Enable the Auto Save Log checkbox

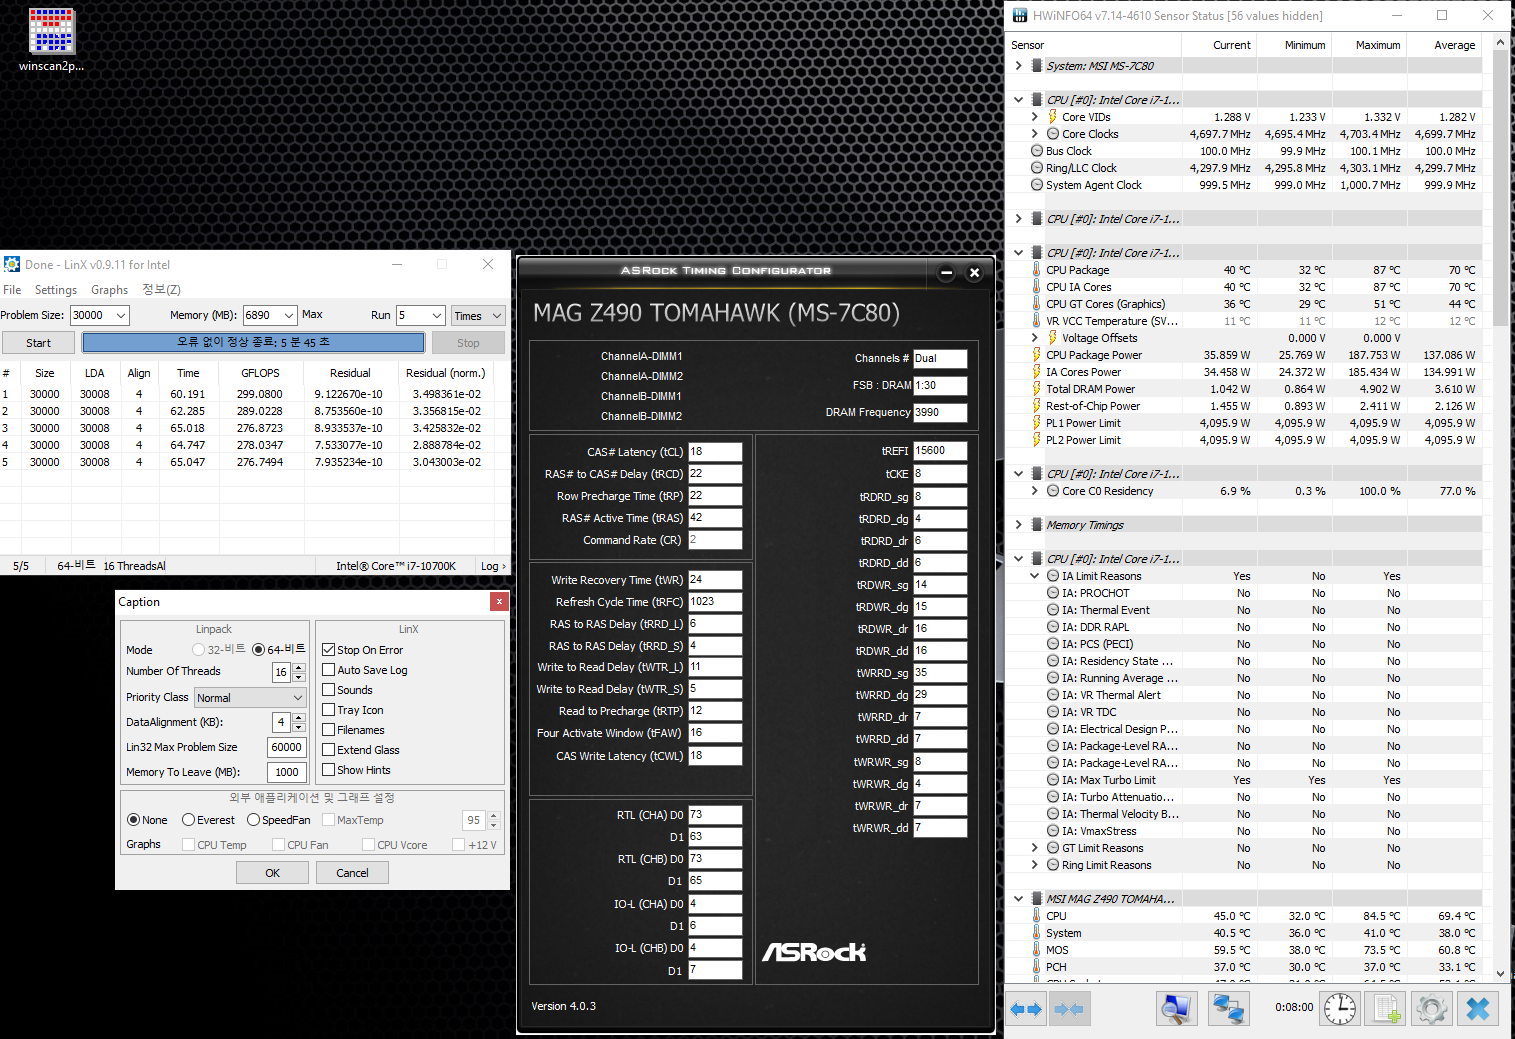(328, 670)
